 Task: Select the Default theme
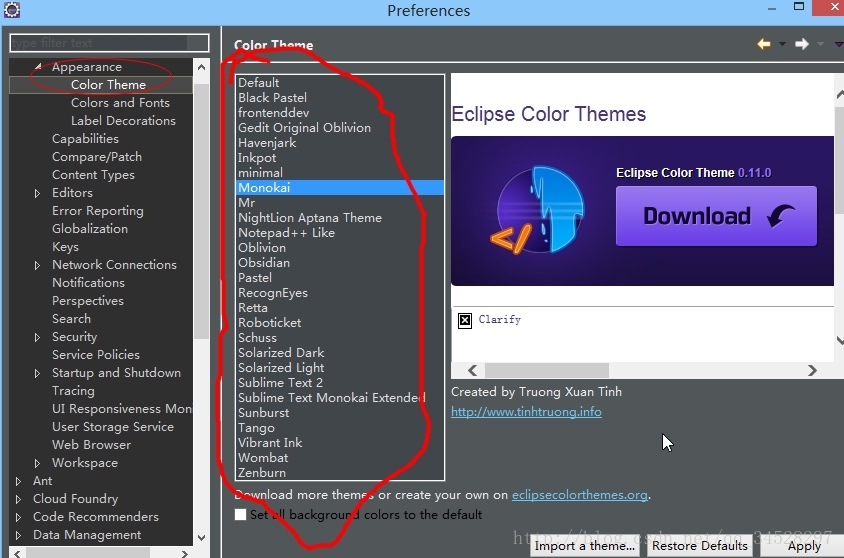coord(340,83)
